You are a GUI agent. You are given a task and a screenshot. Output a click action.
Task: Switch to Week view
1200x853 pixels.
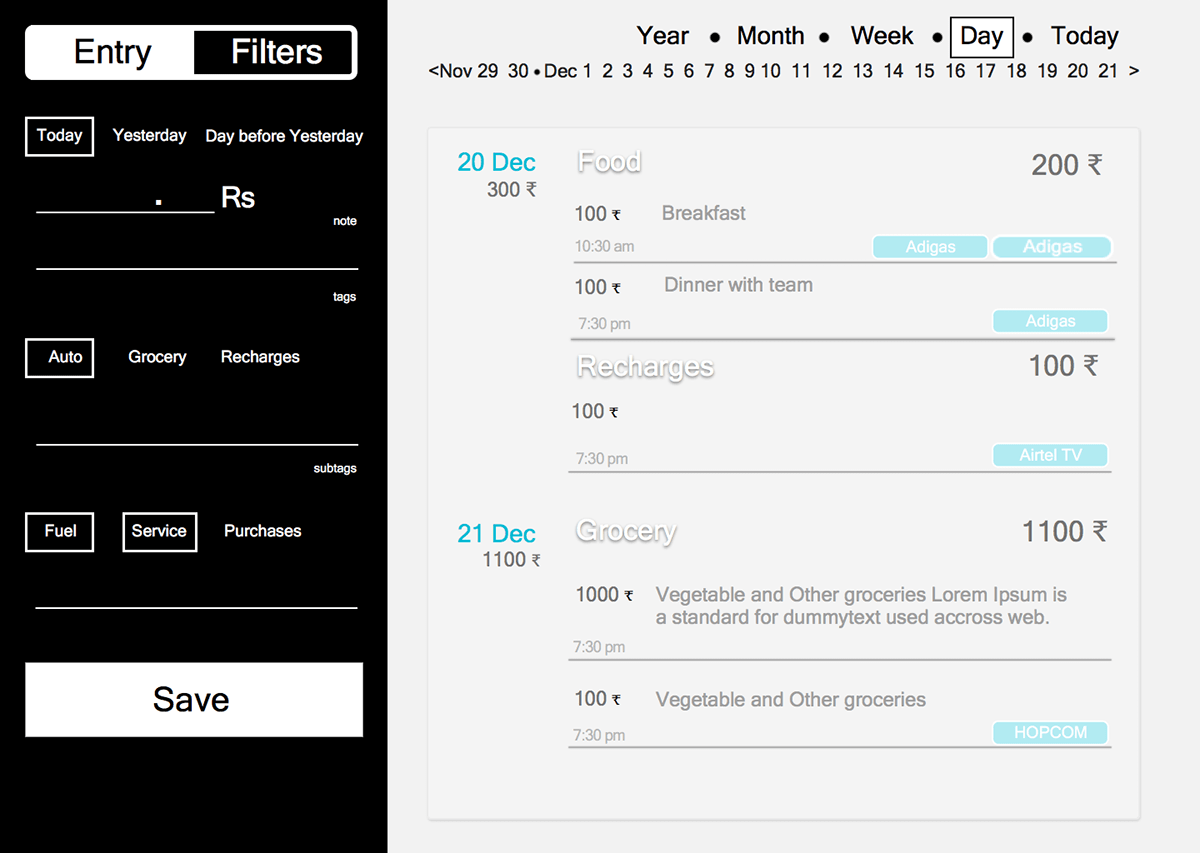pyautogui.click(x=882, y=36)
